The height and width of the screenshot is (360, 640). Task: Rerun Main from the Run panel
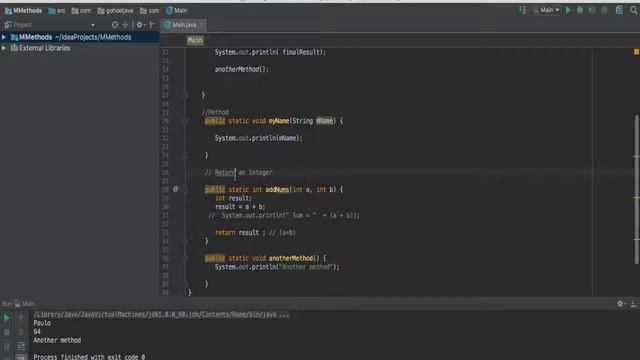7,318
